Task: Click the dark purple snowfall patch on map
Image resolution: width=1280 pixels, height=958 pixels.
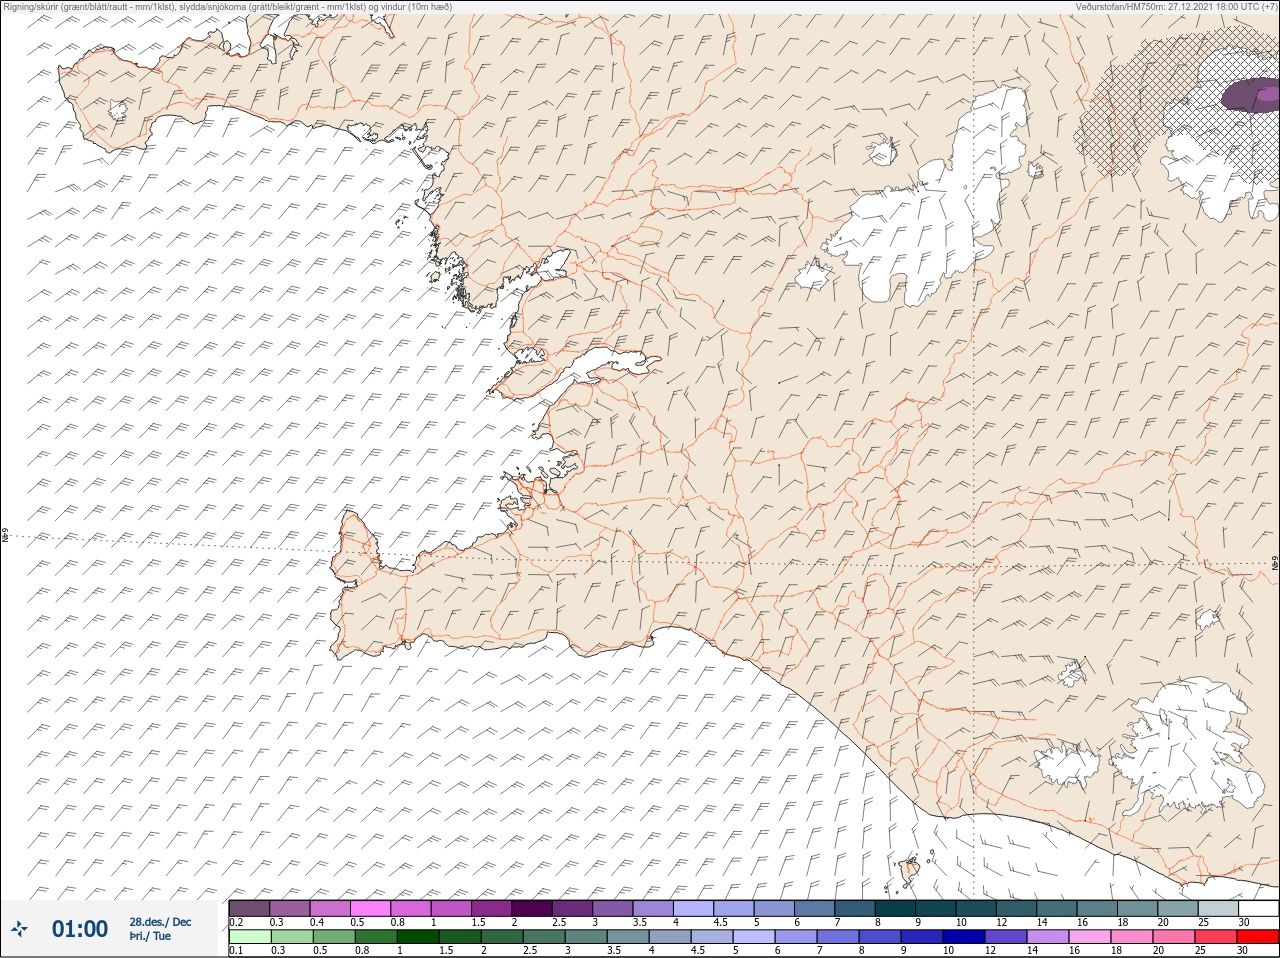Action: (x=1250, y=95)
